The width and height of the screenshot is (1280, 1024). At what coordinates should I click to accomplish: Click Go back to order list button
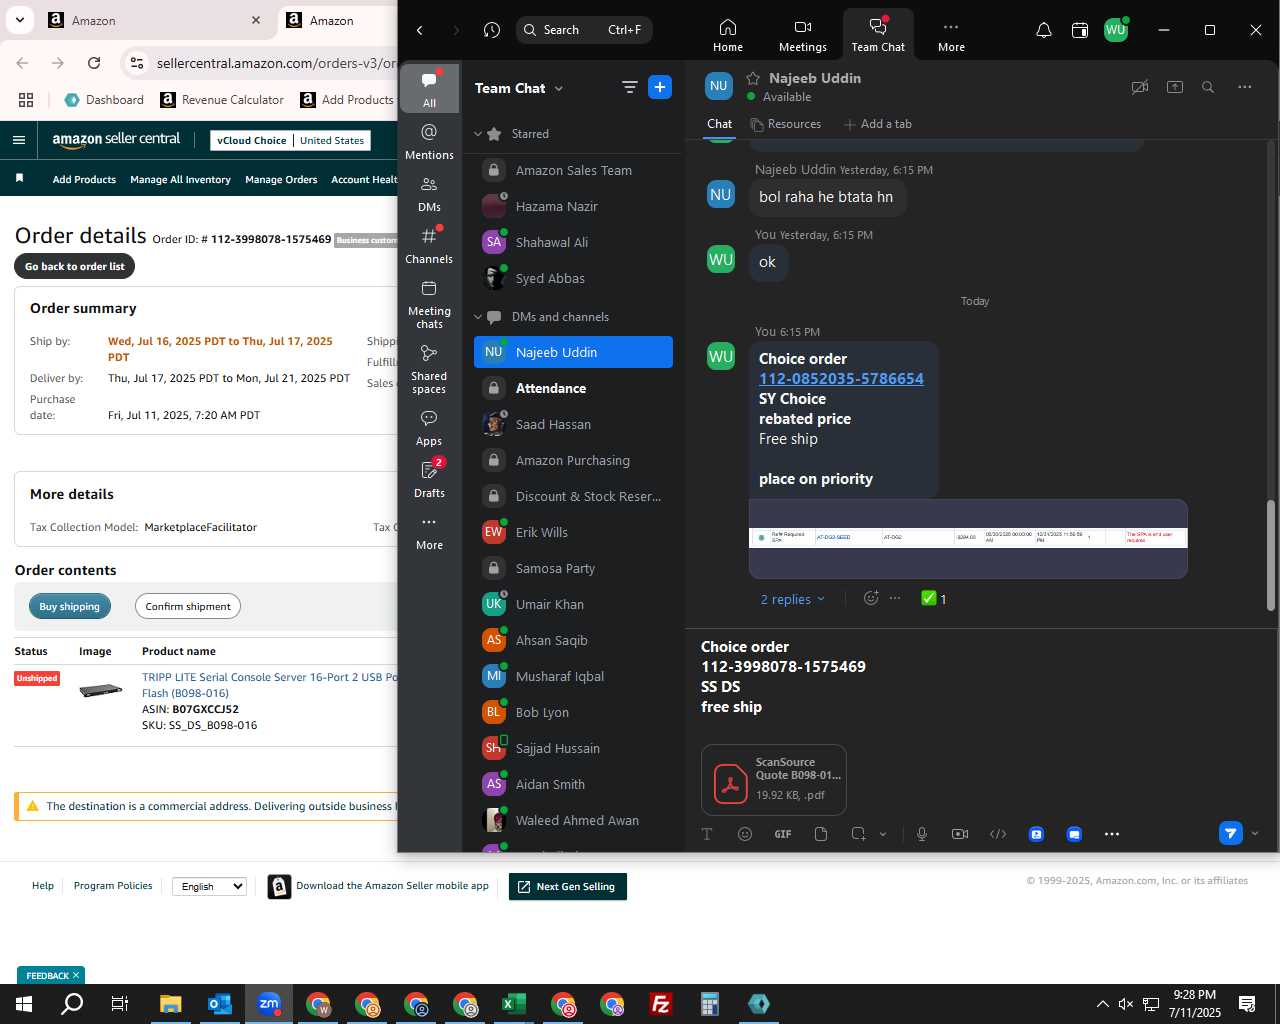75,266
